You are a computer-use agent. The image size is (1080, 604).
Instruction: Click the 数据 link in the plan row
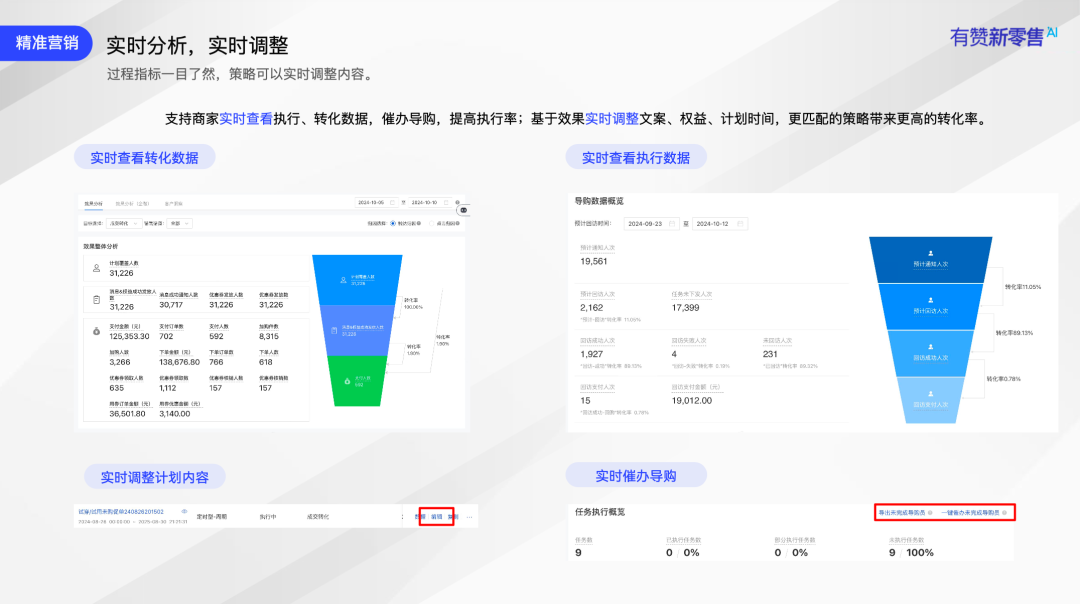(x=420, y=517)
